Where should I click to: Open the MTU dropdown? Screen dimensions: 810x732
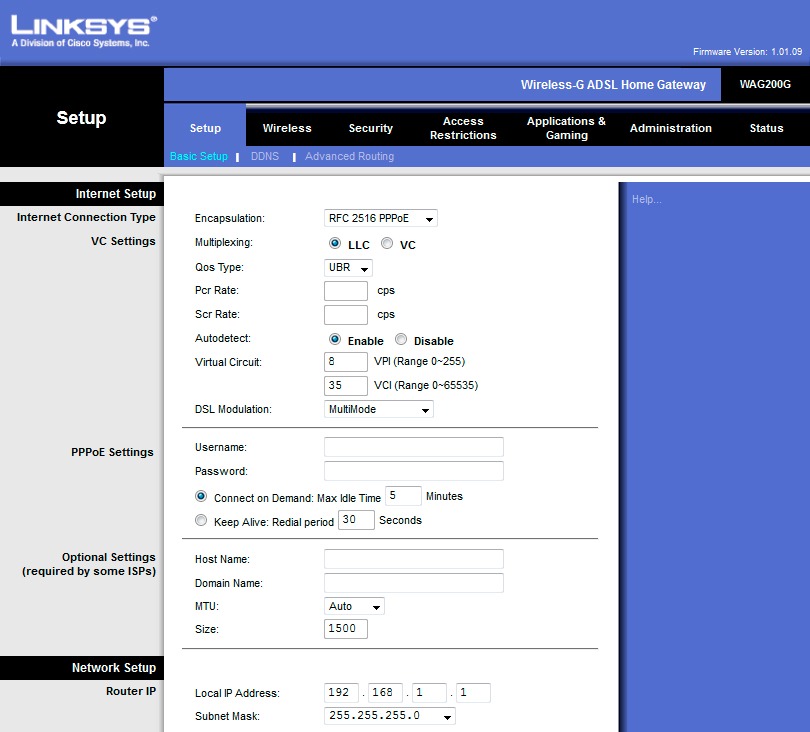pyautogui.click(x=354, y=606)
